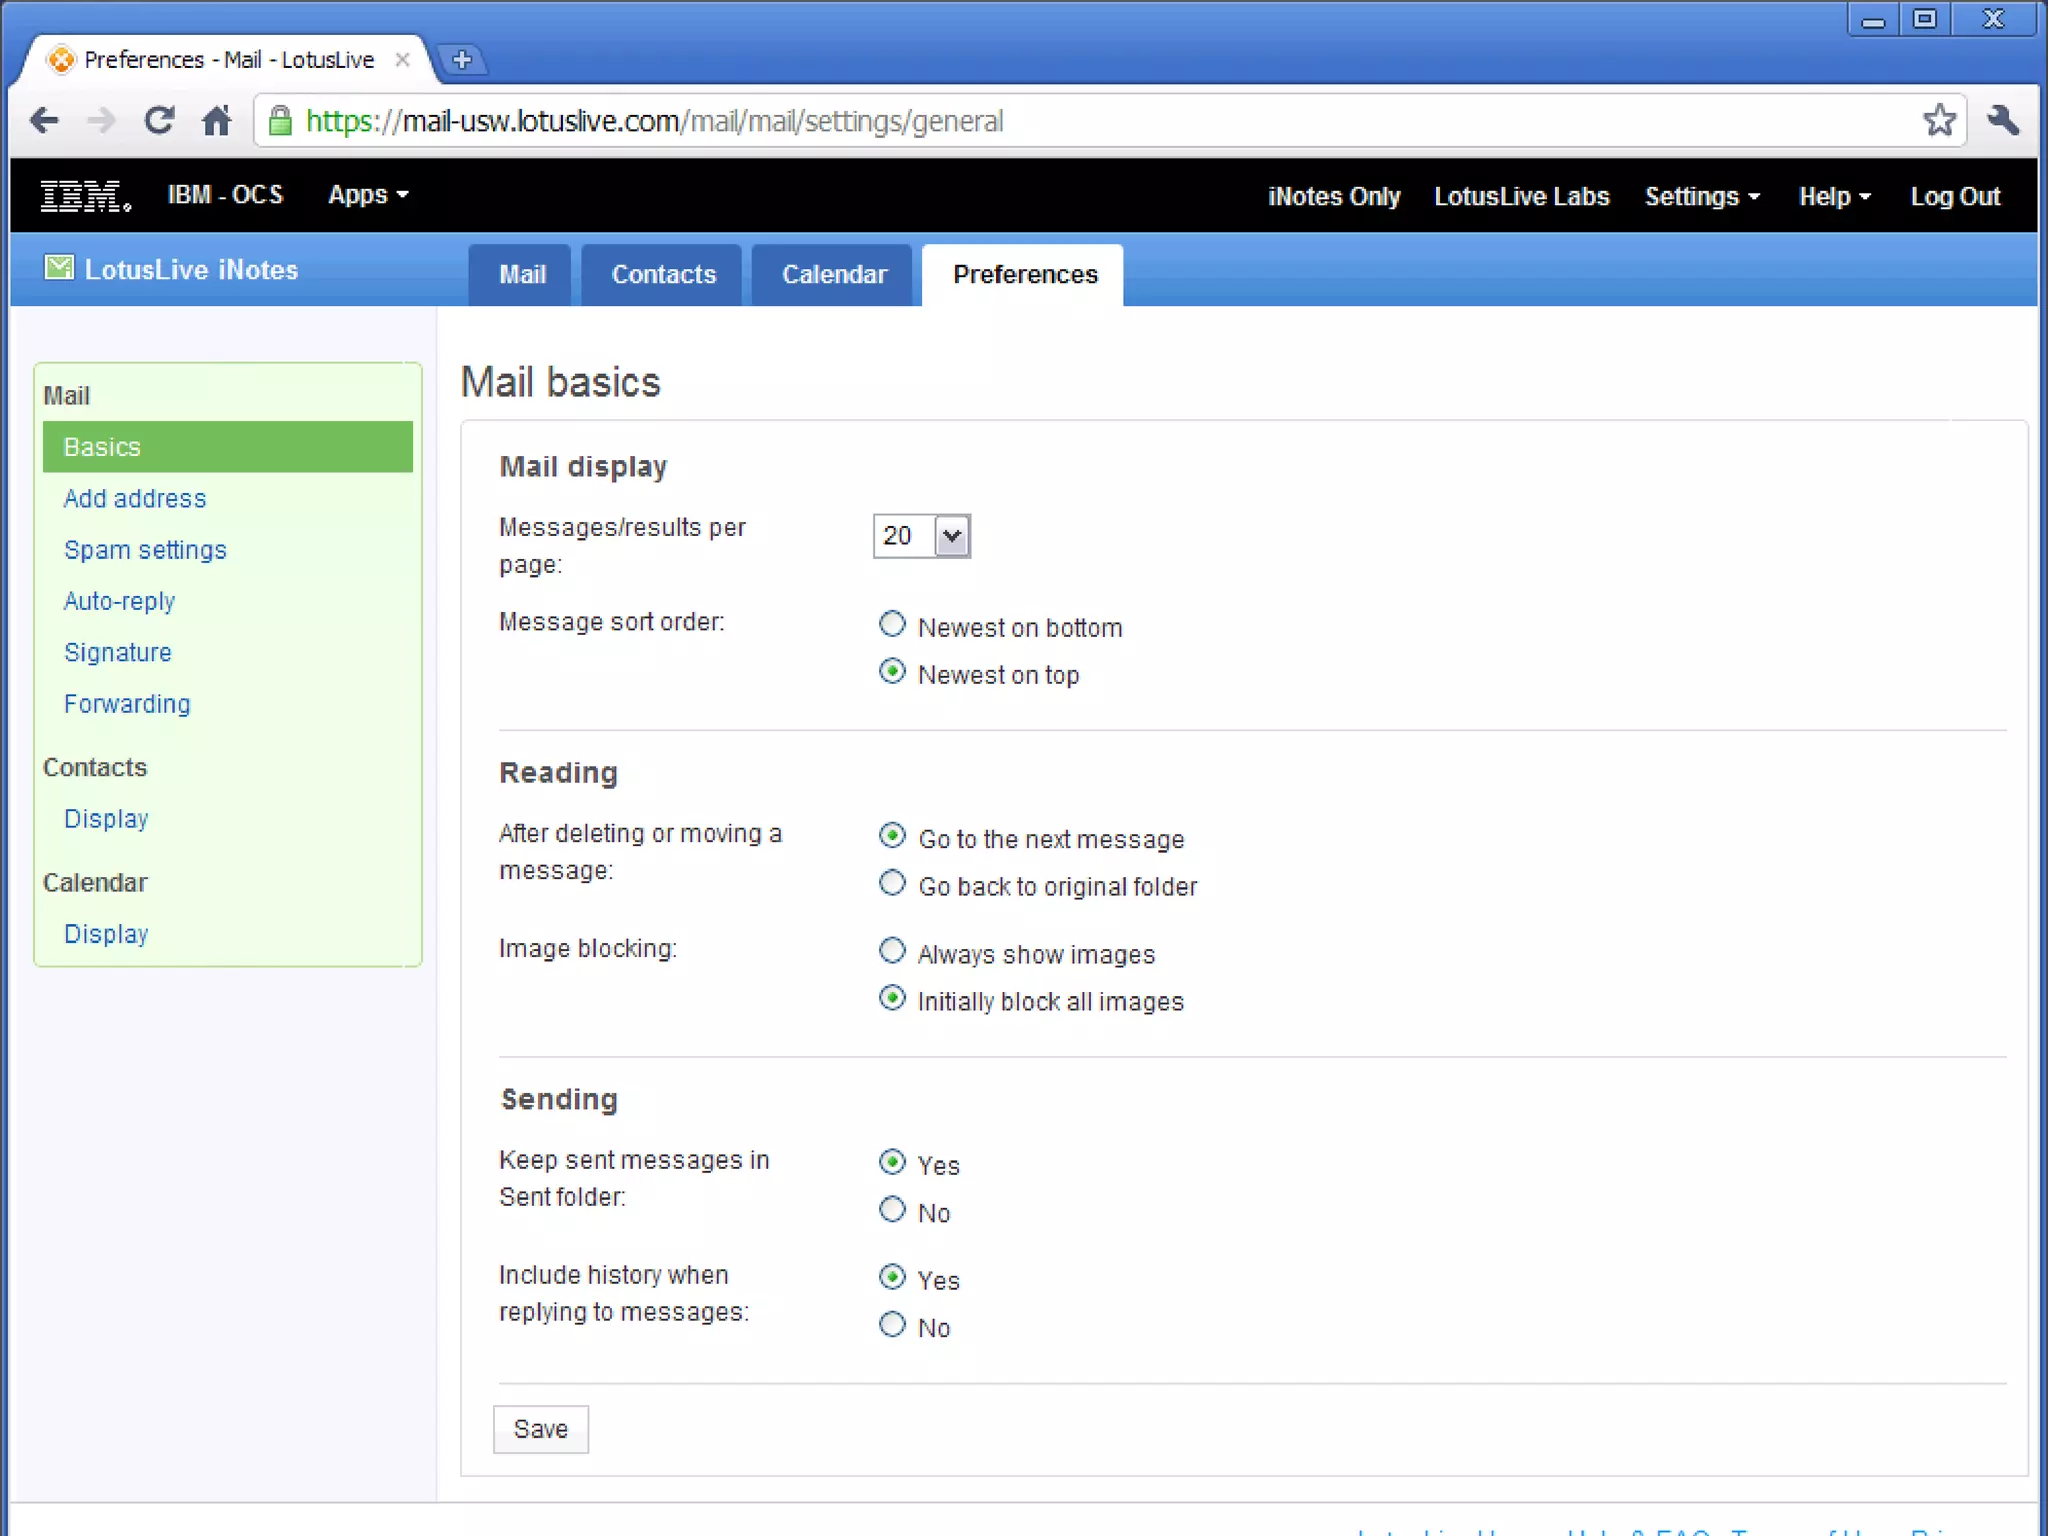Viewport: 2048px width, 1536px height.
Task: Click the LotusLive iNotes envelope icon
Action: click(59, 268)
